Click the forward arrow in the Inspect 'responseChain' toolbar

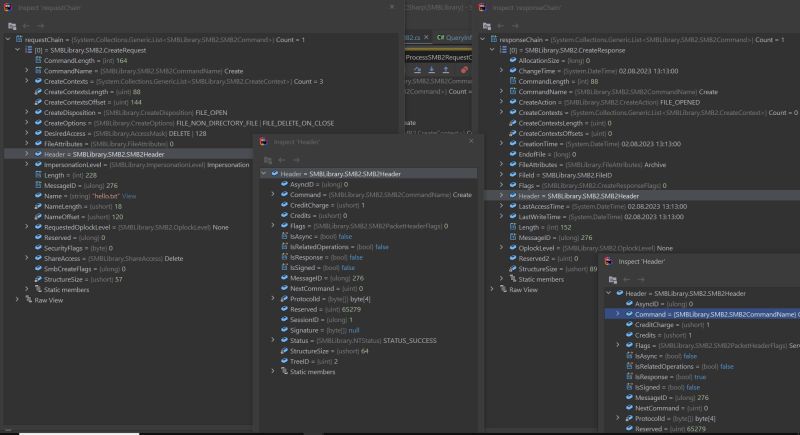pos(515,26)
